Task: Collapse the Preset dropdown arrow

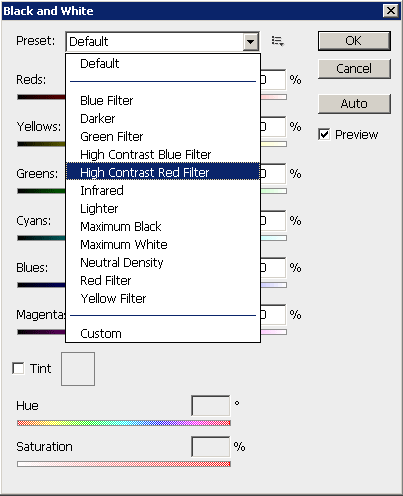Action: point(251,42)
